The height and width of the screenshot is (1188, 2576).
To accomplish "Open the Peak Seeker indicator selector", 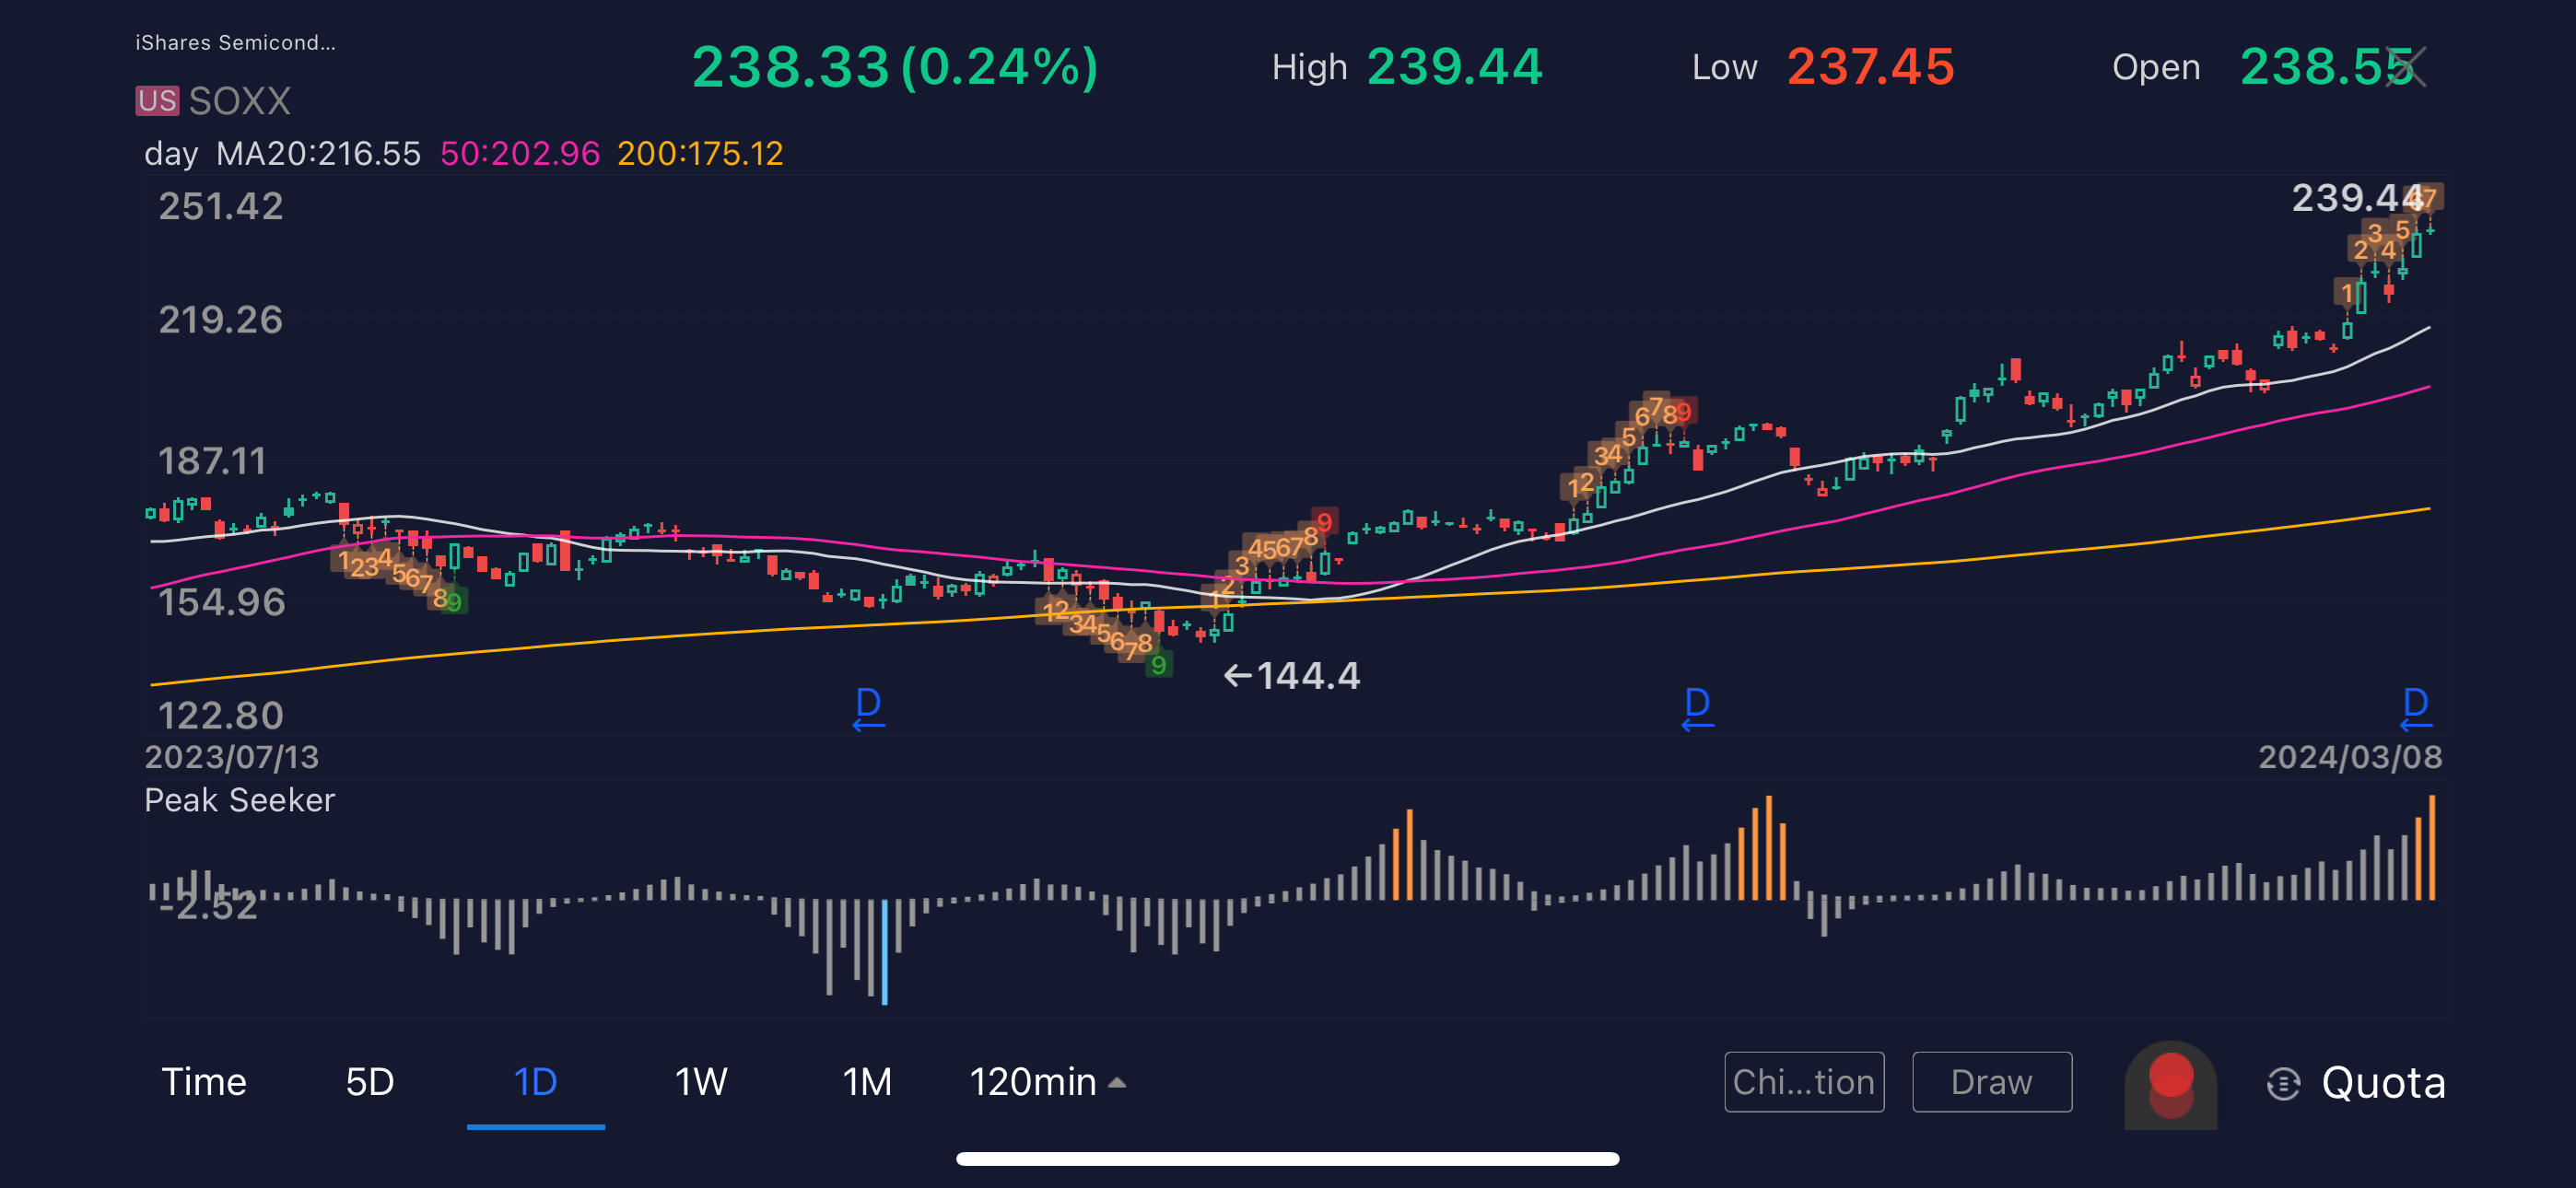I will coord(239,800).
